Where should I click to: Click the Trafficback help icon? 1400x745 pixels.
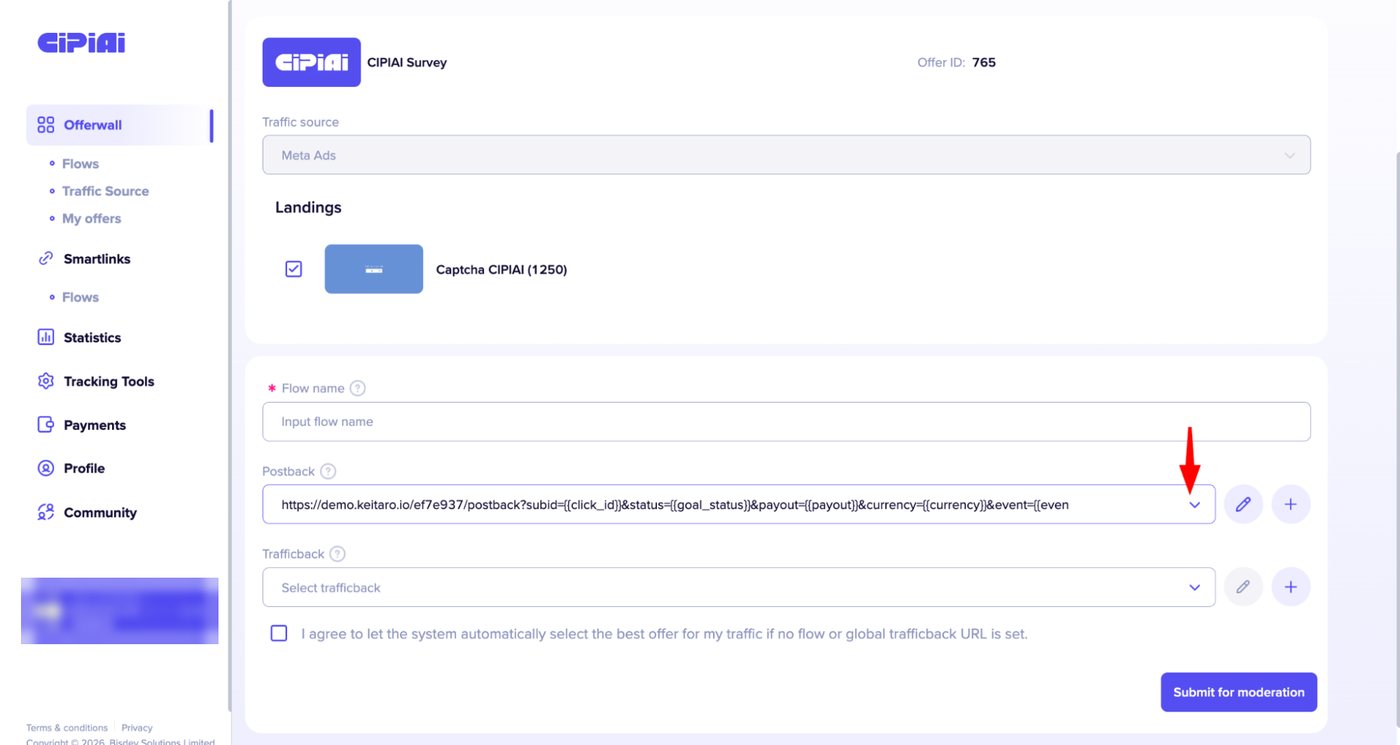click(x=338, y=554)
